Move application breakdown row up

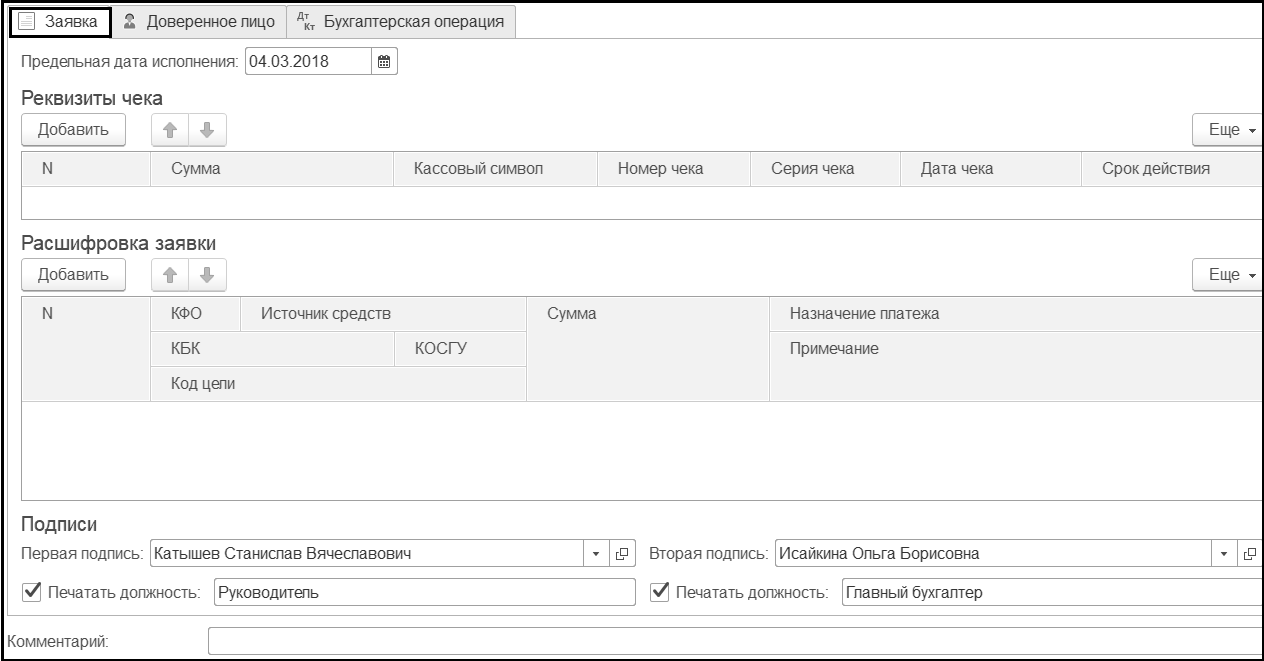click(x=170, y=274)
